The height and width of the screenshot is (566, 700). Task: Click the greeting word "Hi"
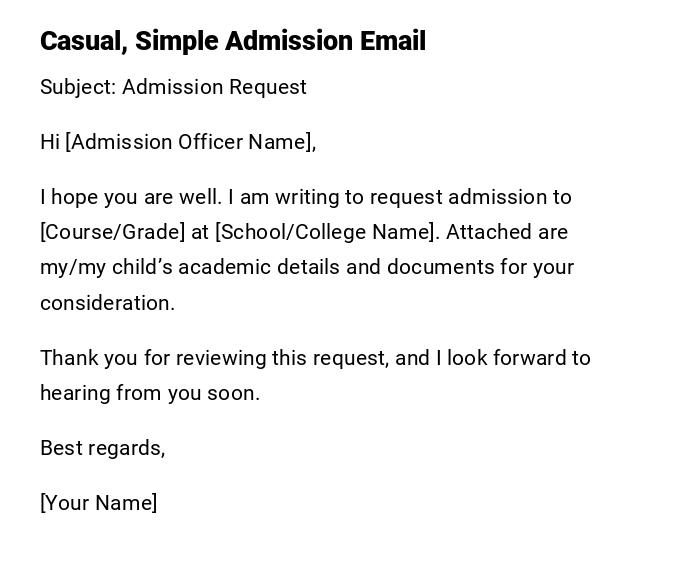[x=50, y=142]
